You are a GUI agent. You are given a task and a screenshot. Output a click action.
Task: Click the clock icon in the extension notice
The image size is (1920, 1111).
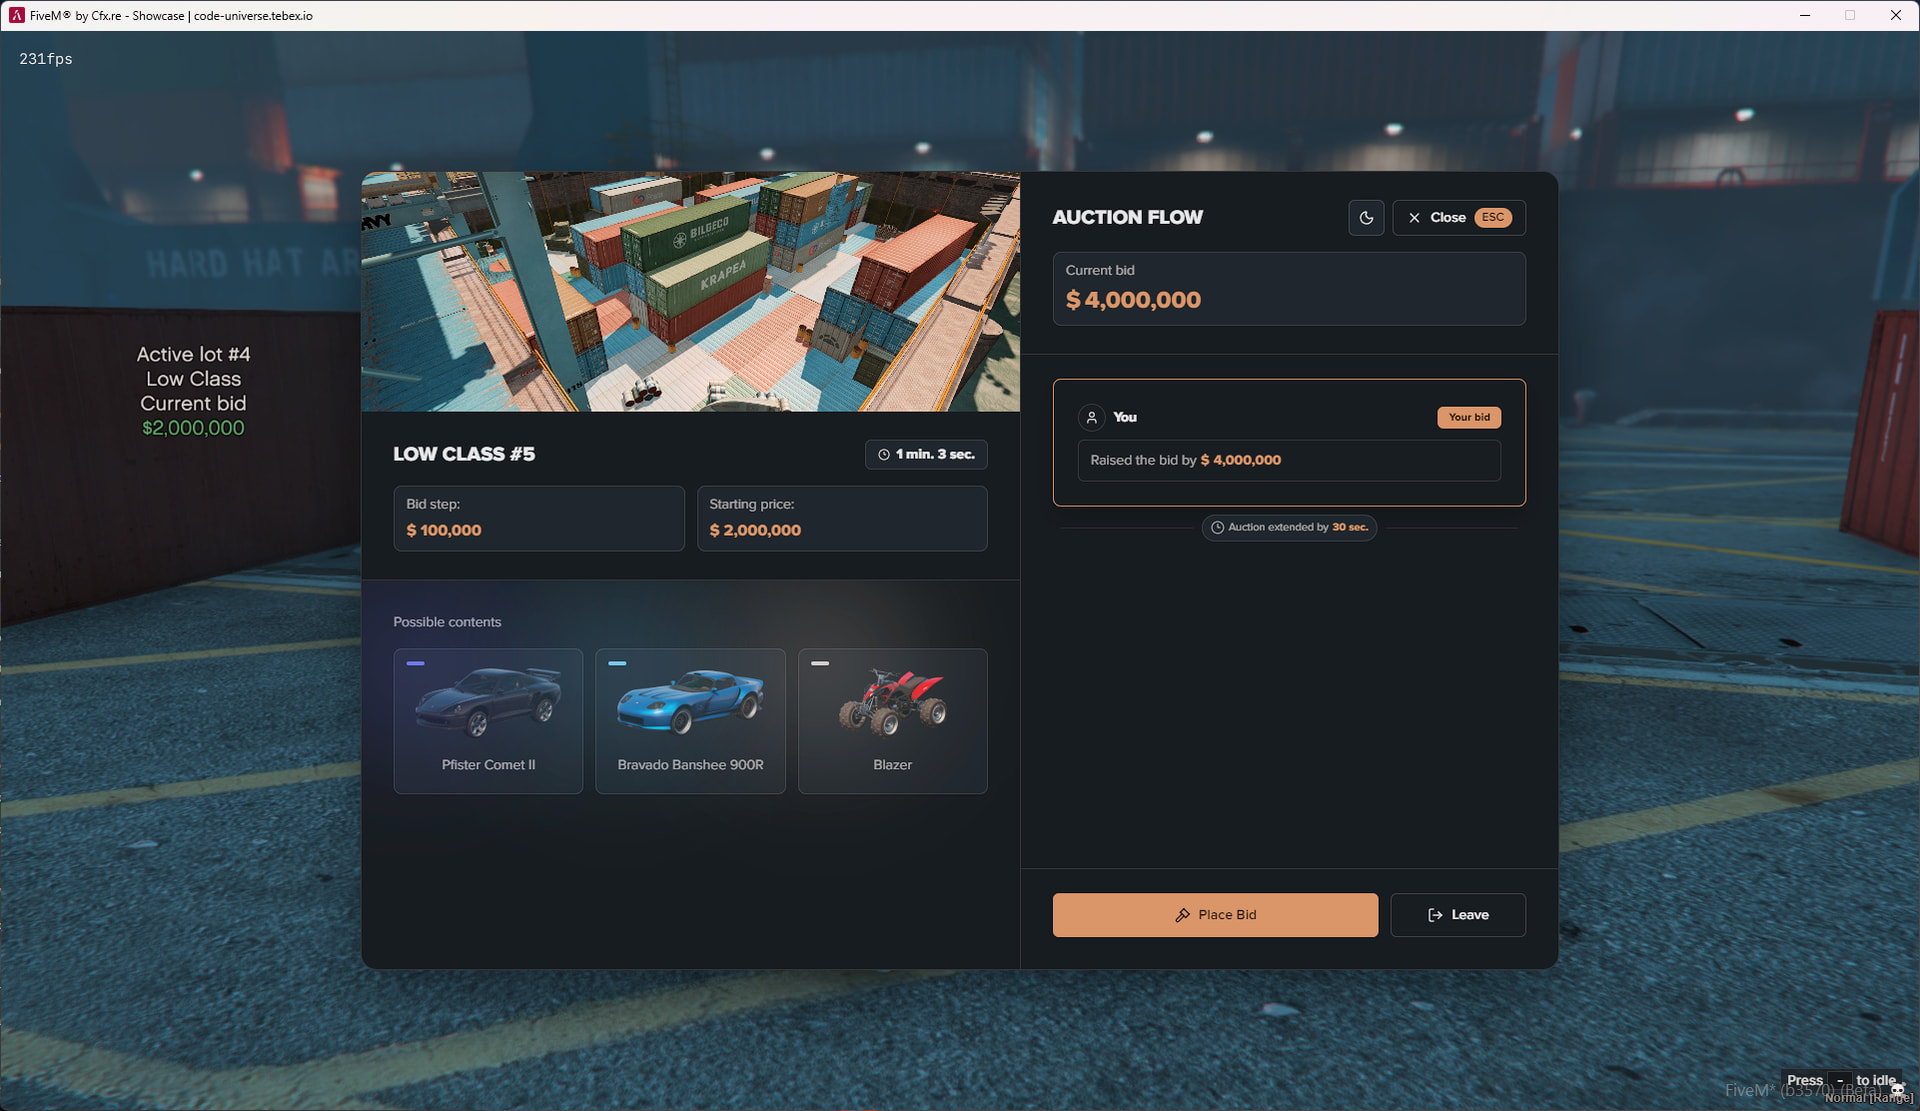(x=1217, y=527)
